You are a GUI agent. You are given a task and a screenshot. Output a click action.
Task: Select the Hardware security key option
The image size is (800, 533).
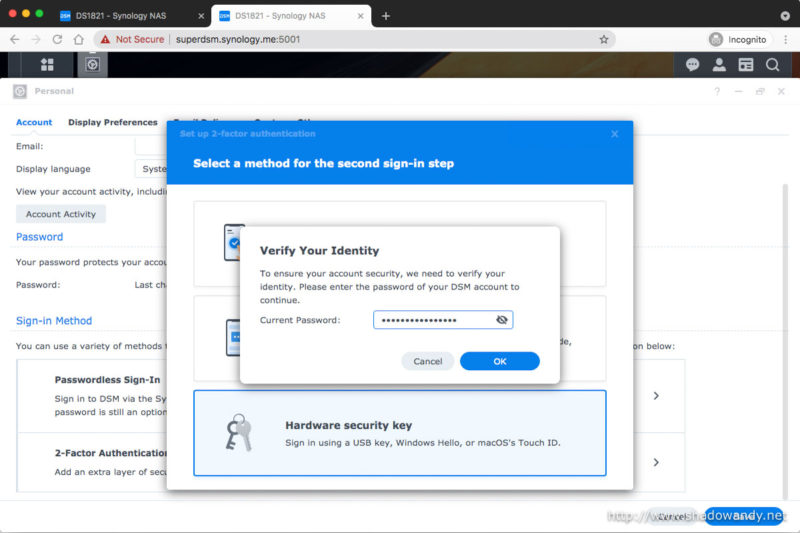click(x=400, y=433)
